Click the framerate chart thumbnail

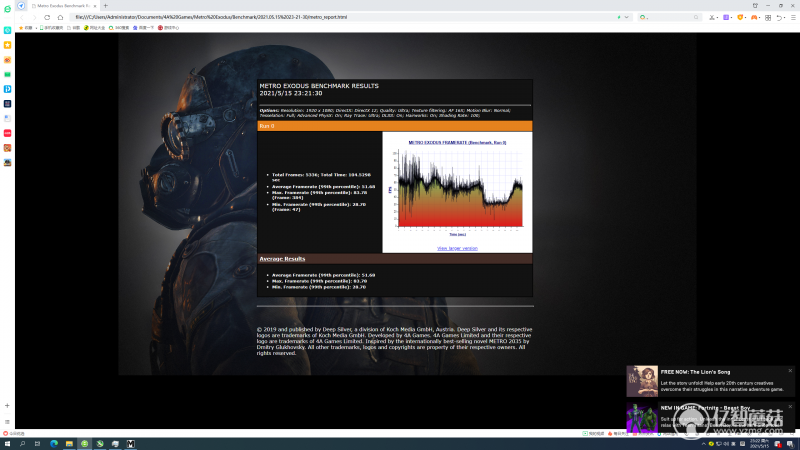pyautogui.click(x=457, y=189)
